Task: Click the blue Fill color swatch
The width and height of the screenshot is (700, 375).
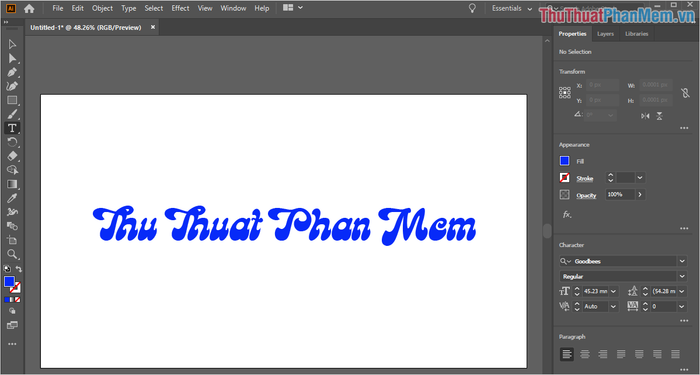Action: click(x=565, y=161)
